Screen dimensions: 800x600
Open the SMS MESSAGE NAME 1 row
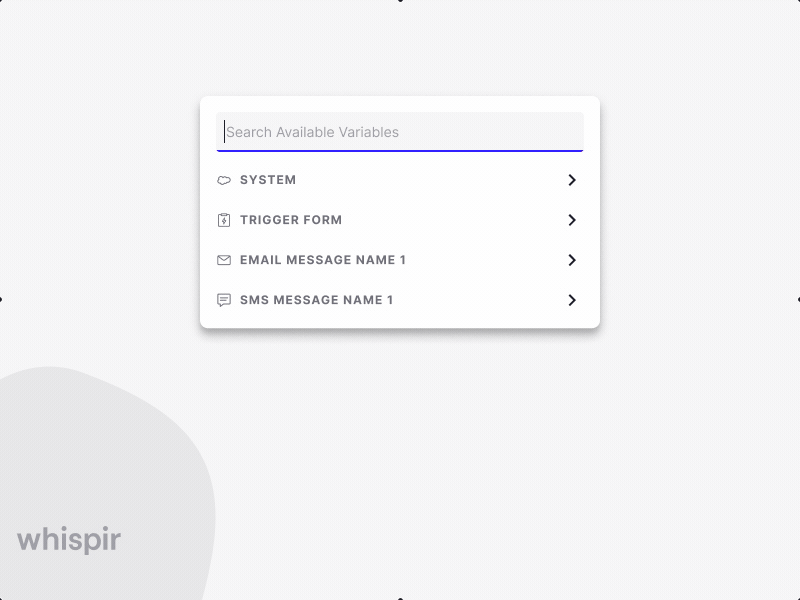click(316, 299)
